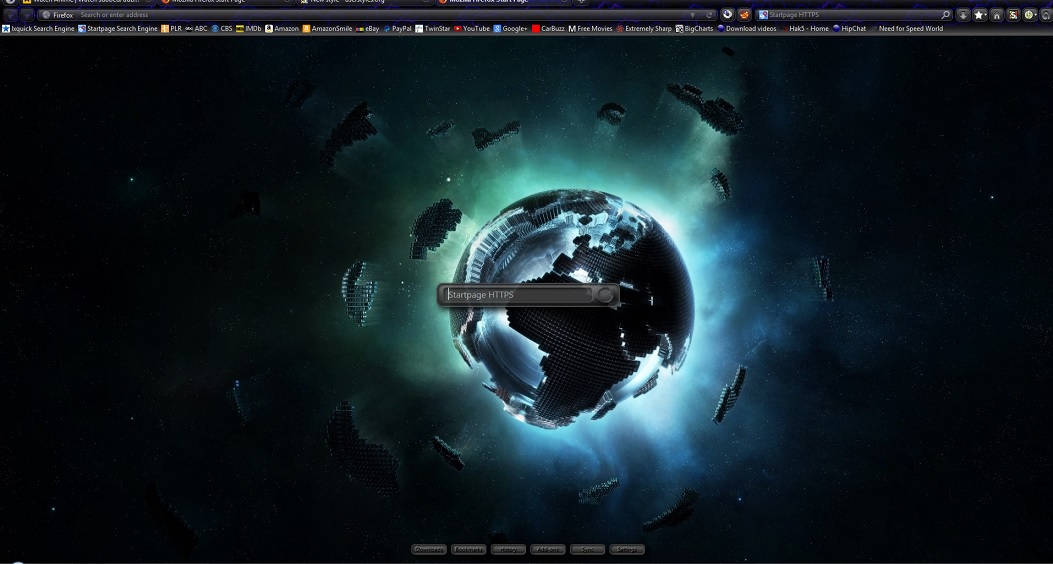Open the HipChat bookmark
The height and width of the screenshot is (564, 1053).
click(x=849, y=29)
